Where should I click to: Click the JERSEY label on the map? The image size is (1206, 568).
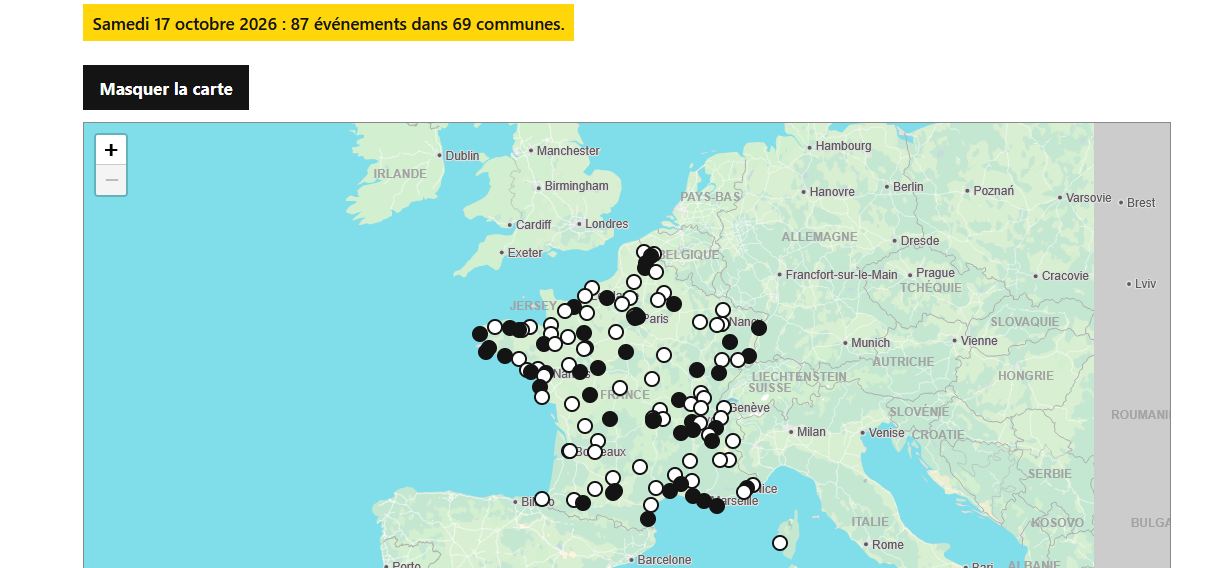(533, 306)
